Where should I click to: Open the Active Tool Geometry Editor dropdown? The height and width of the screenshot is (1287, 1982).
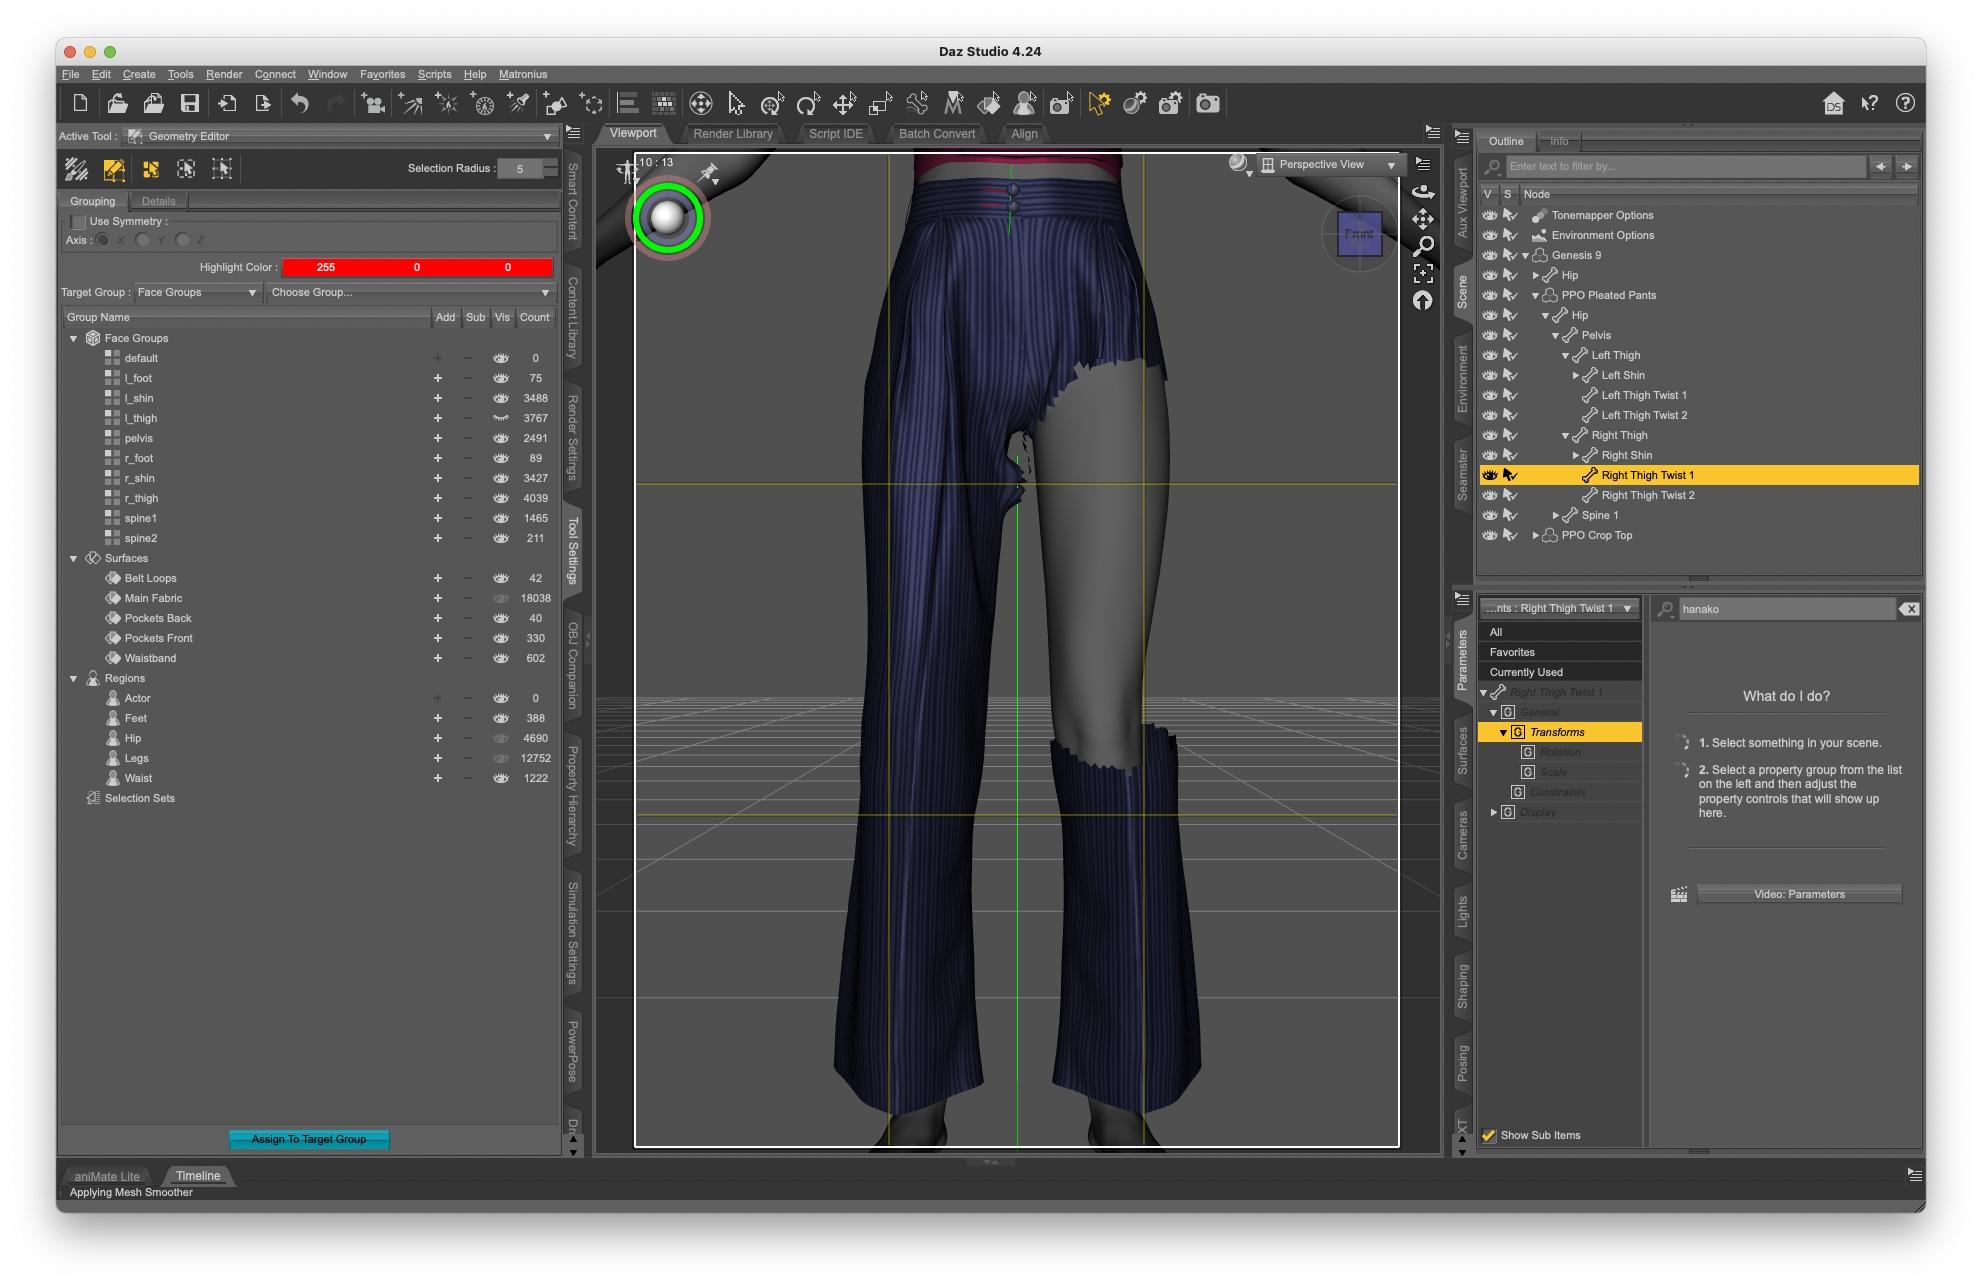(340, 136)
